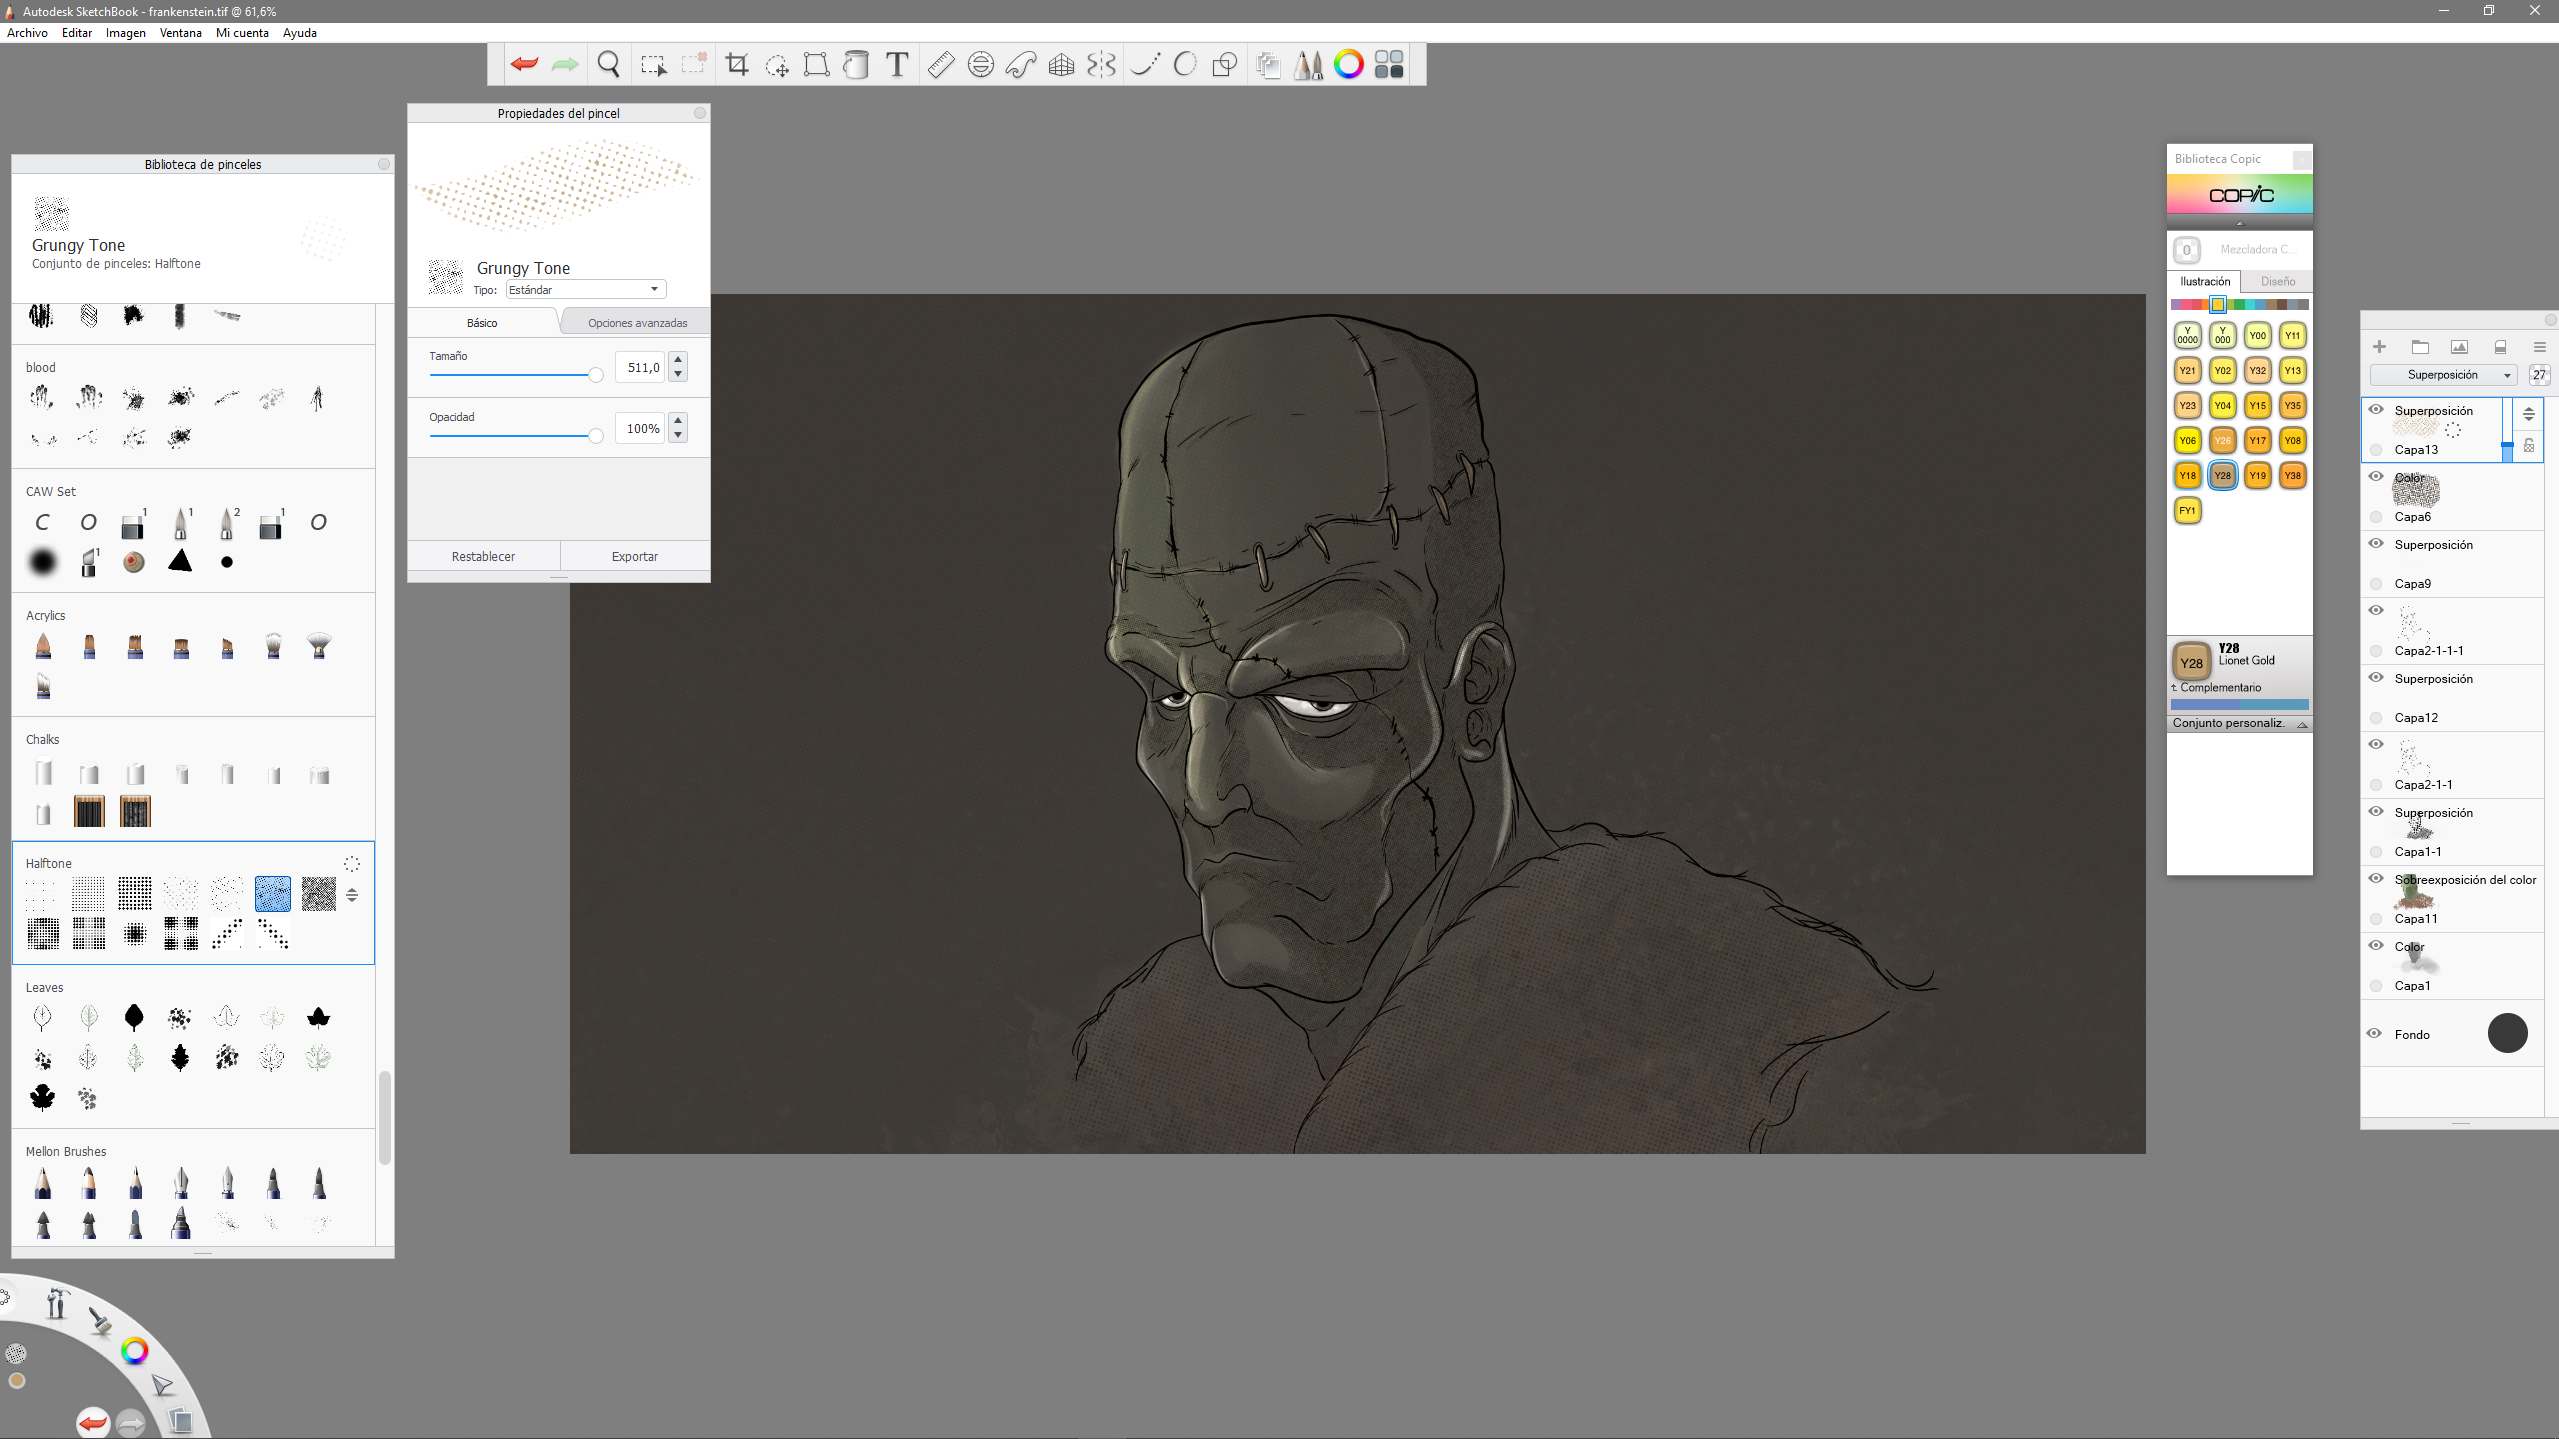Select the Y17 Copic color swatch
2559x1439 pixels.
[x=2257, y=440]
